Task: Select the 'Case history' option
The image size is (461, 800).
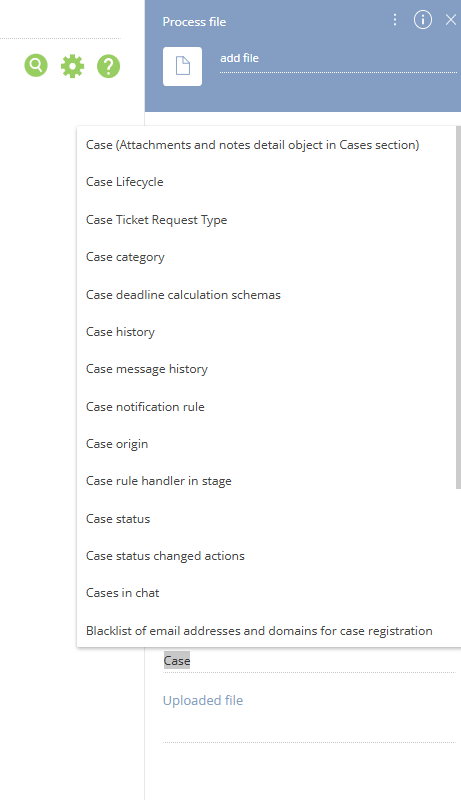Action: pyautogui.click(x=266, y=332)
